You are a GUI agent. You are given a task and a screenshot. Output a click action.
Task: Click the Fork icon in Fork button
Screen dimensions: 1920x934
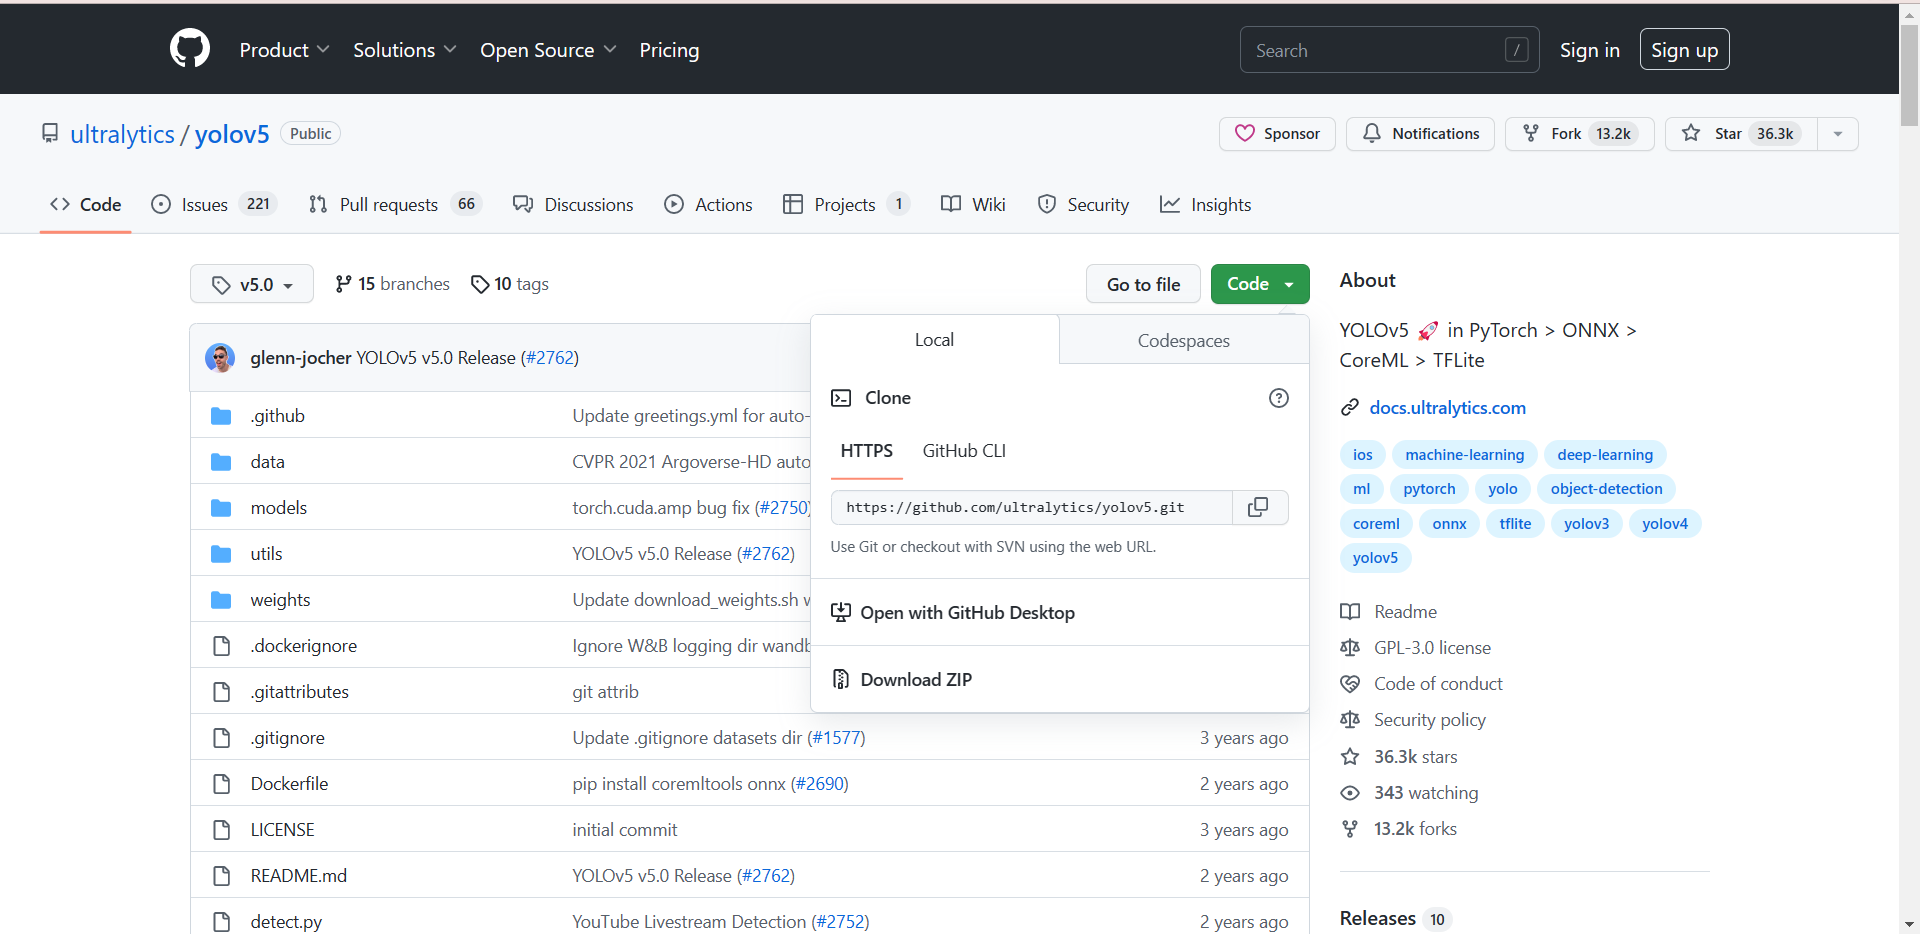point(1531,133)
